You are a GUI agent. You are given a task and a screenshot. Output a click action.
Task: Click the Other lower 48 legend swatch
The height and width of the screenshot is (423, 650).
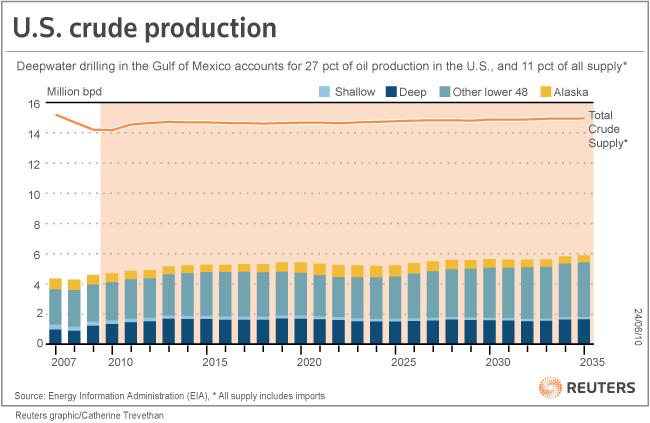(443, 92)
